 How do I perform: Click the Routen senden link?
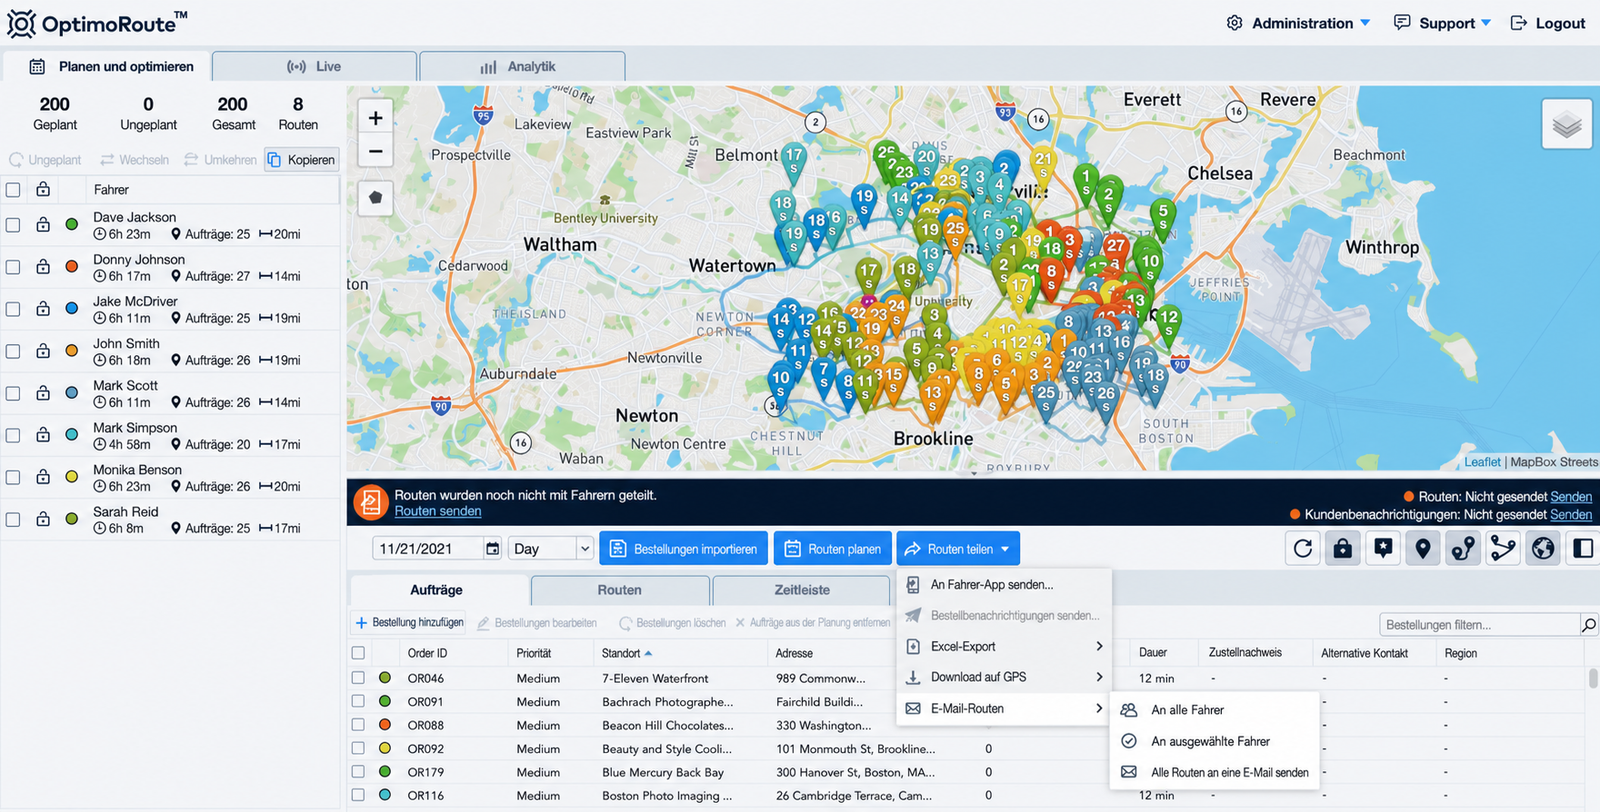tap(438, 511)
